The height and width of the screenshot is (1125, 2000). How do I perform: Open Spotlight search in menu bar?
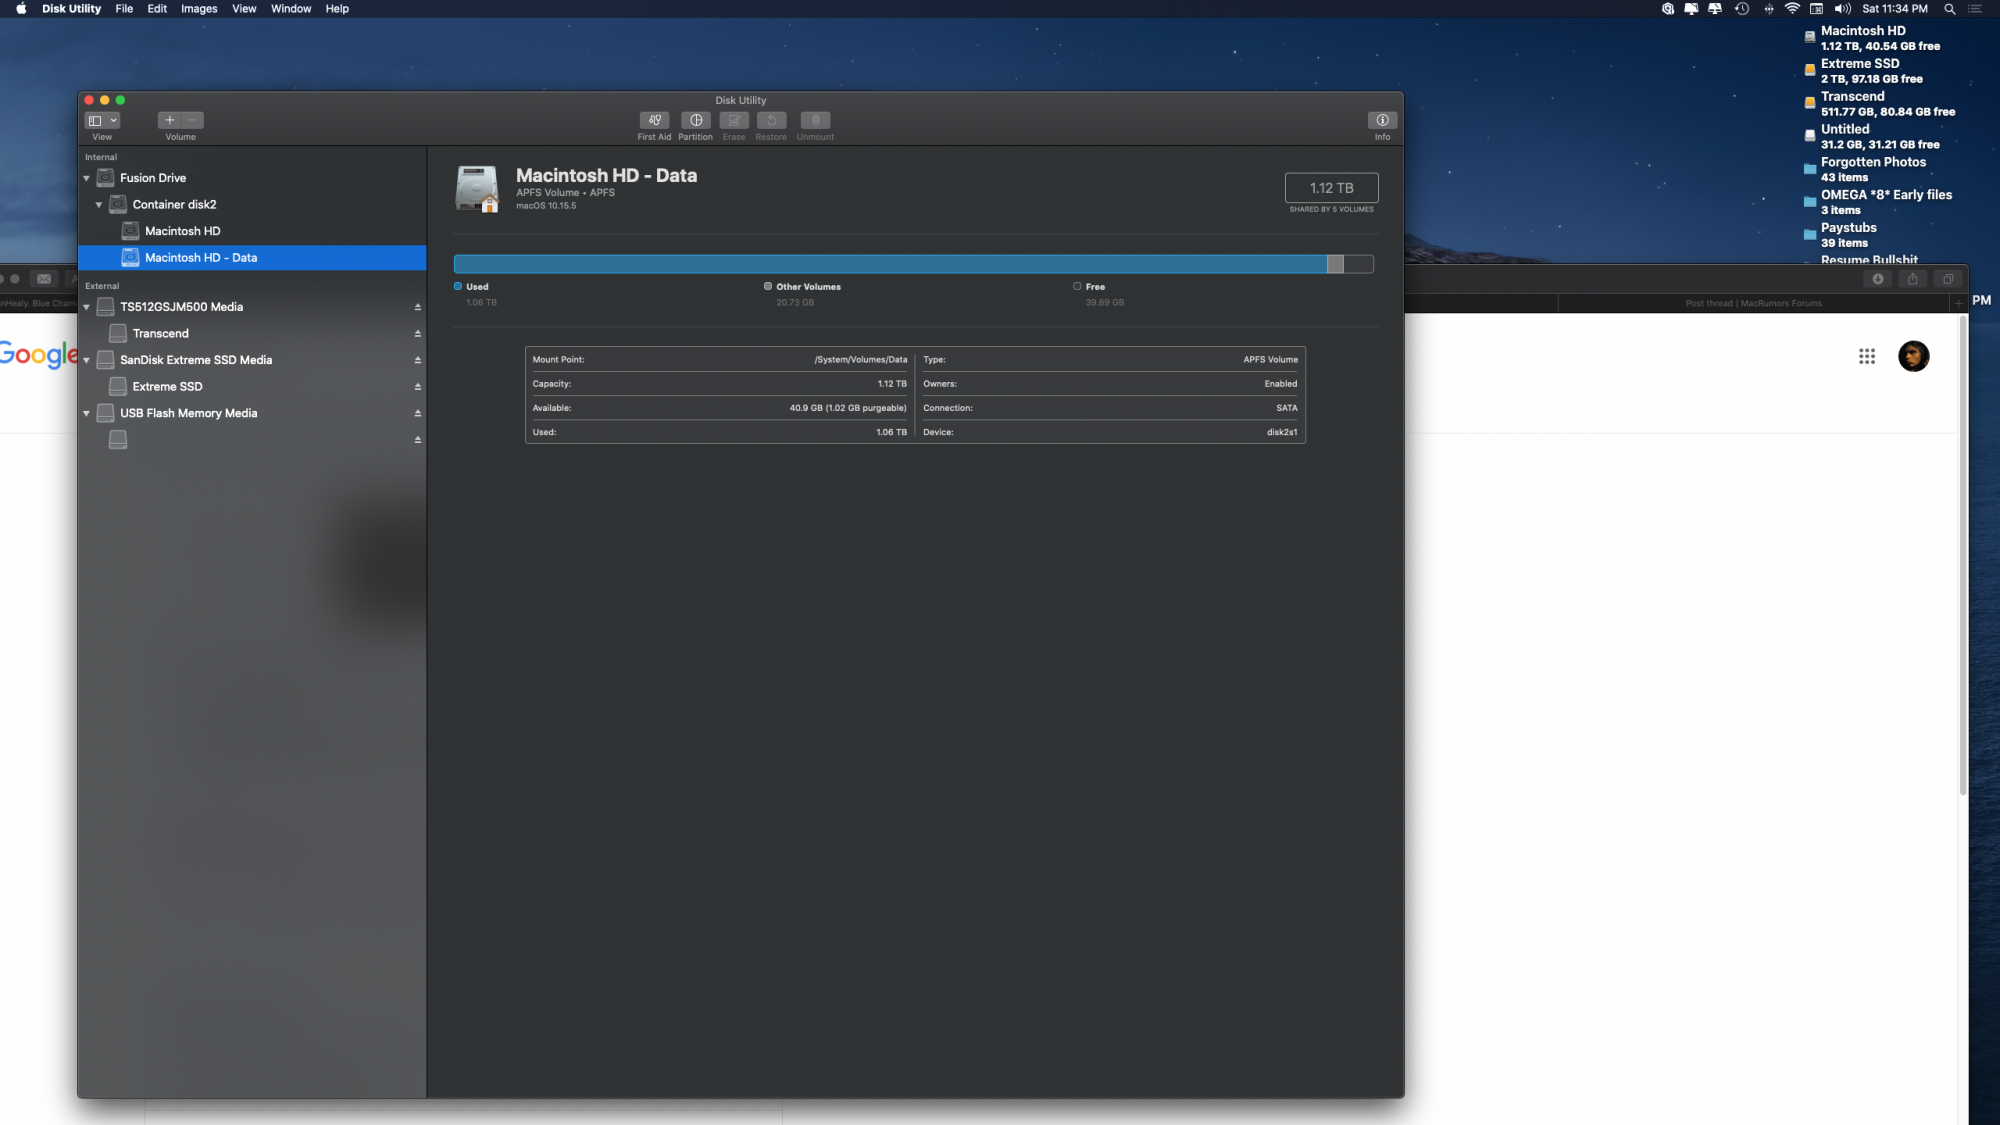1949,9
